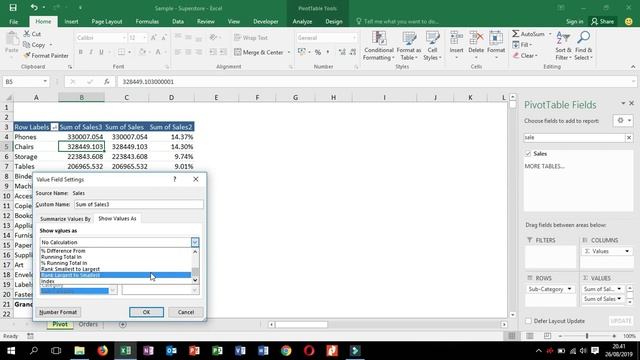Click the Insert cells icon
The image size is (640, 360).
[456, 39]
